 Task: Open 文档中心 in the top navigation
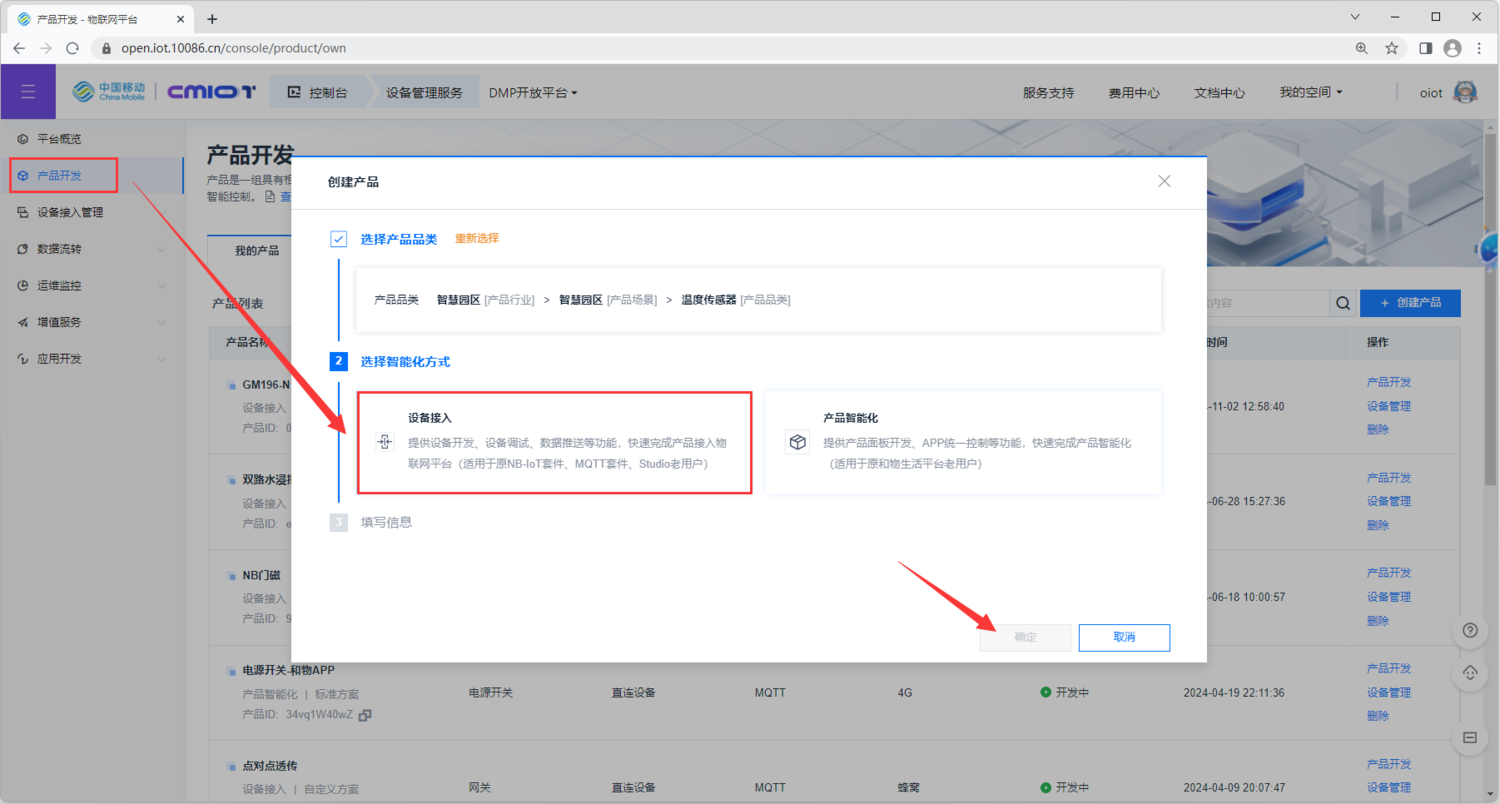1221,91
